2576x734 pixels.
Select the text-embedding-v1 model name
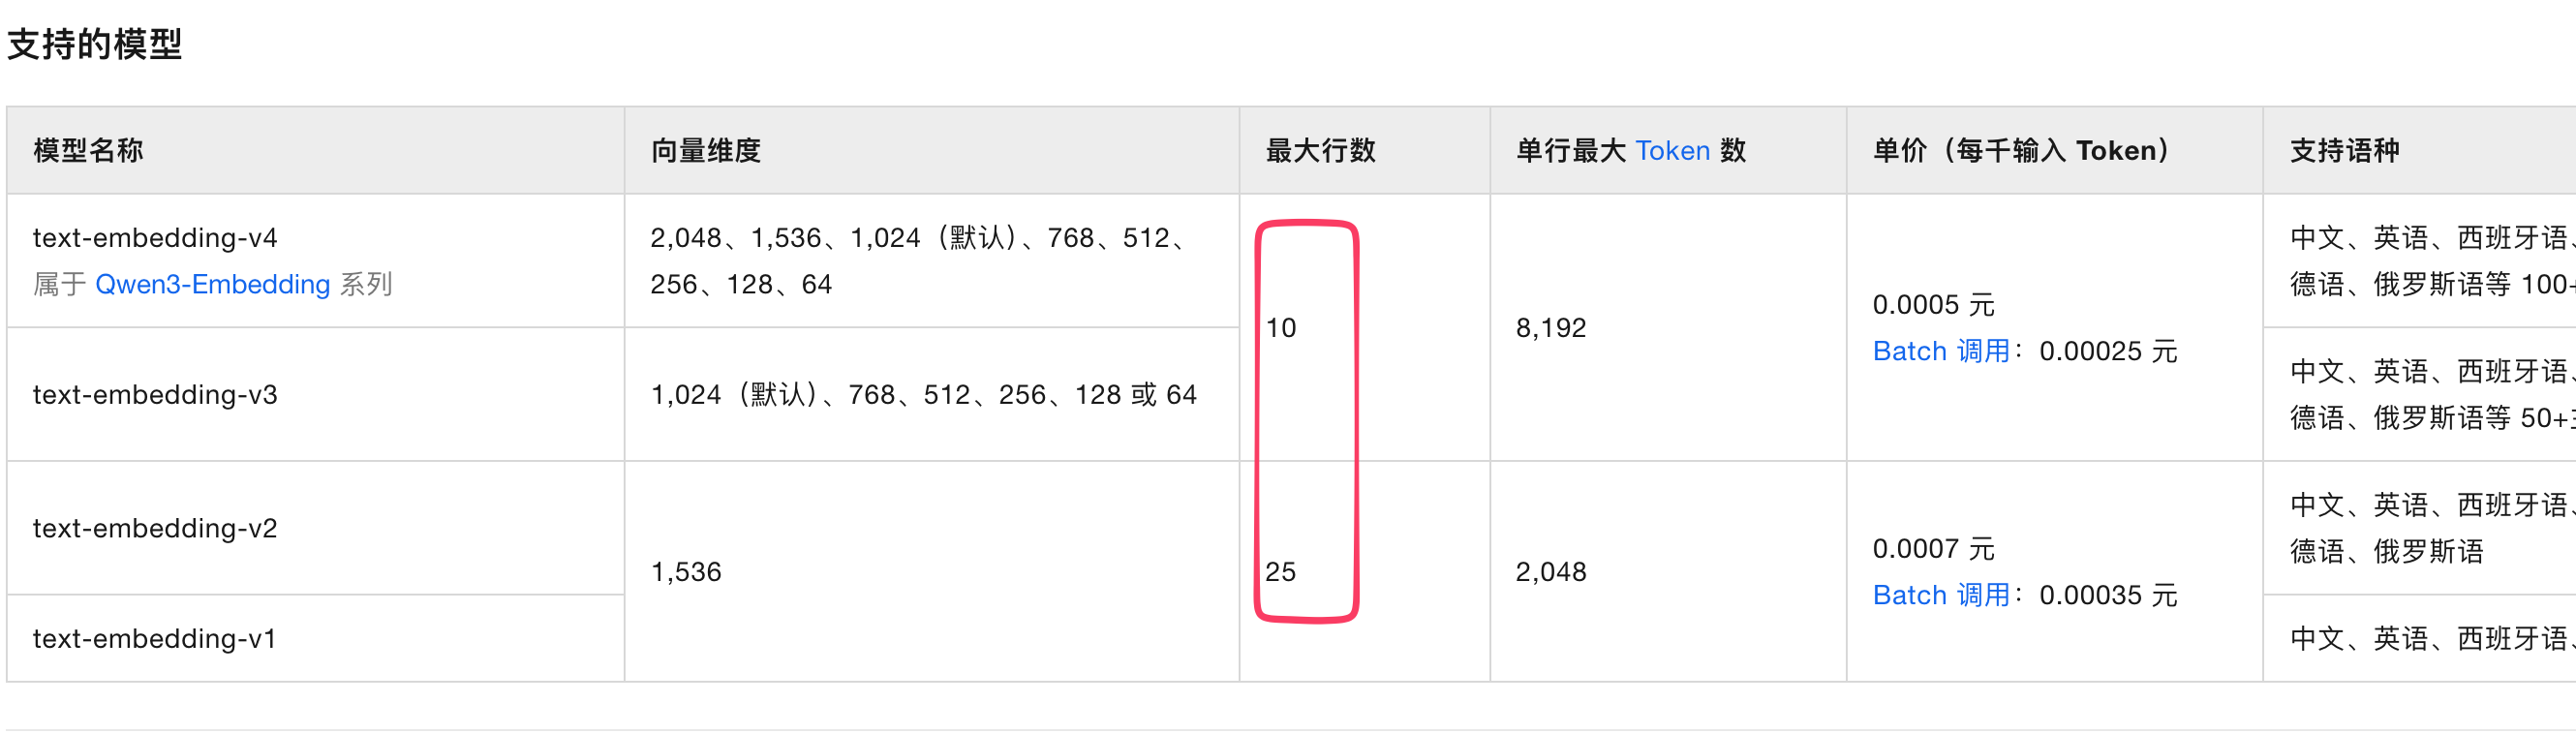pos(155,639)
